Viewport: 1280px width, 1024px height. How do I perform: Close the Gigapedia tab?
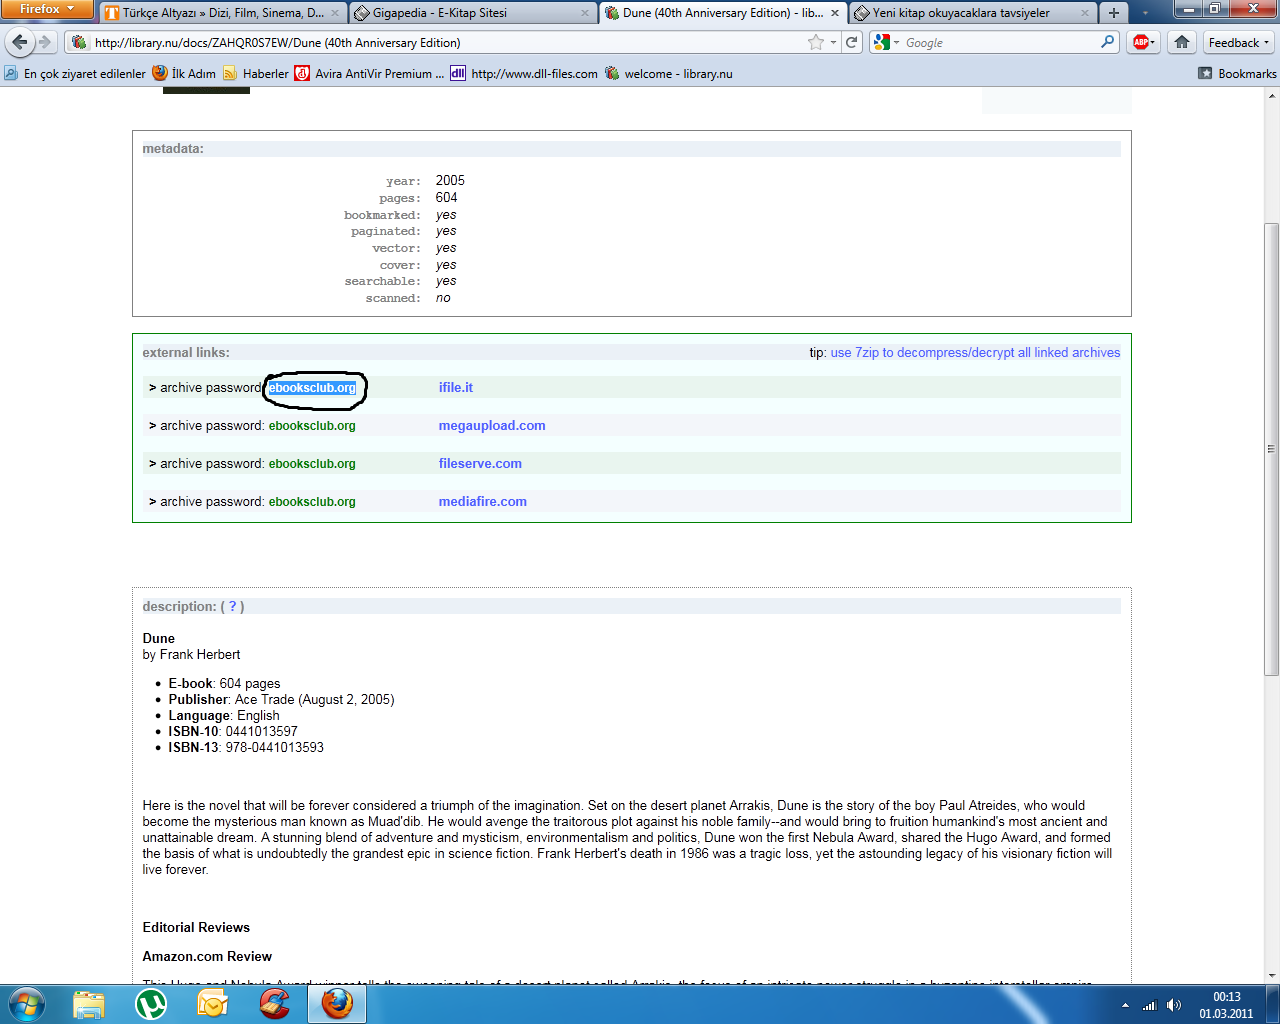pyautogui.click(x=585, y=13)
